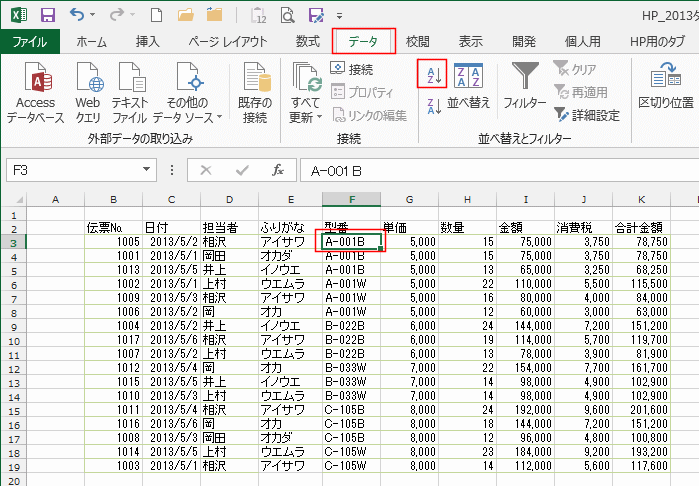The width and height of the screenshot is (699, 486).
Task: Switch to the 数式 ribbon tab
Action: coord(308,42)
